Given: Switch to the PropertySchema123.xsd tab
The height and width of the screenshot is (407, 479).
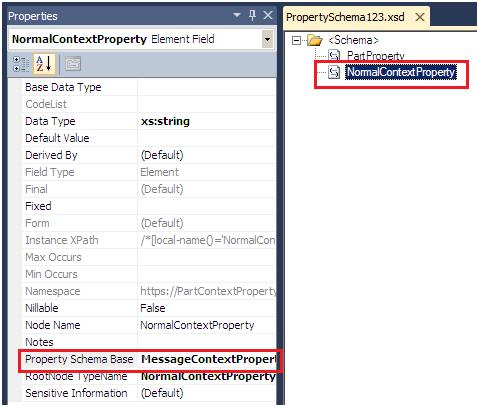Looking at the screenshot, I should point(345,17).
